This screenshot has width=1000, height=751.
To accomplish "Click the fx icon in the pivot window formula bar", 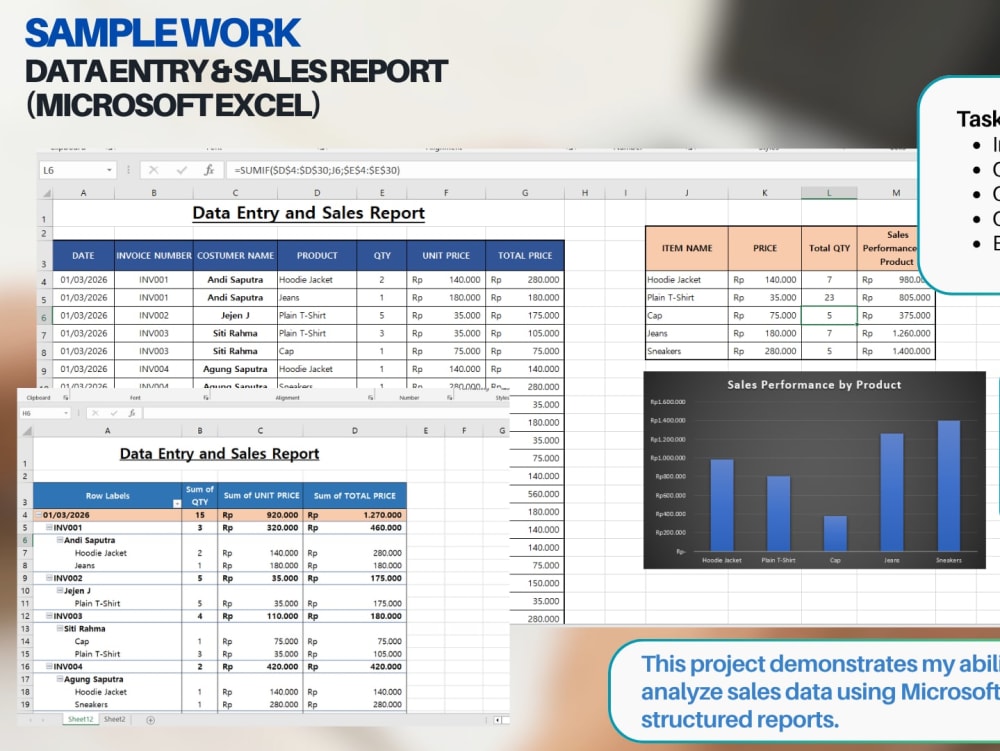I will (132, 413).
